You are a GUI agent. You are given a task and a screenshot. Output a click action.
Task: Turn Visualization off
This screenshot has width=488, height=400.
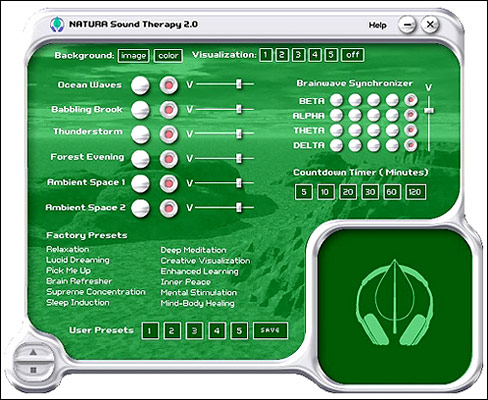pos(353,55)
